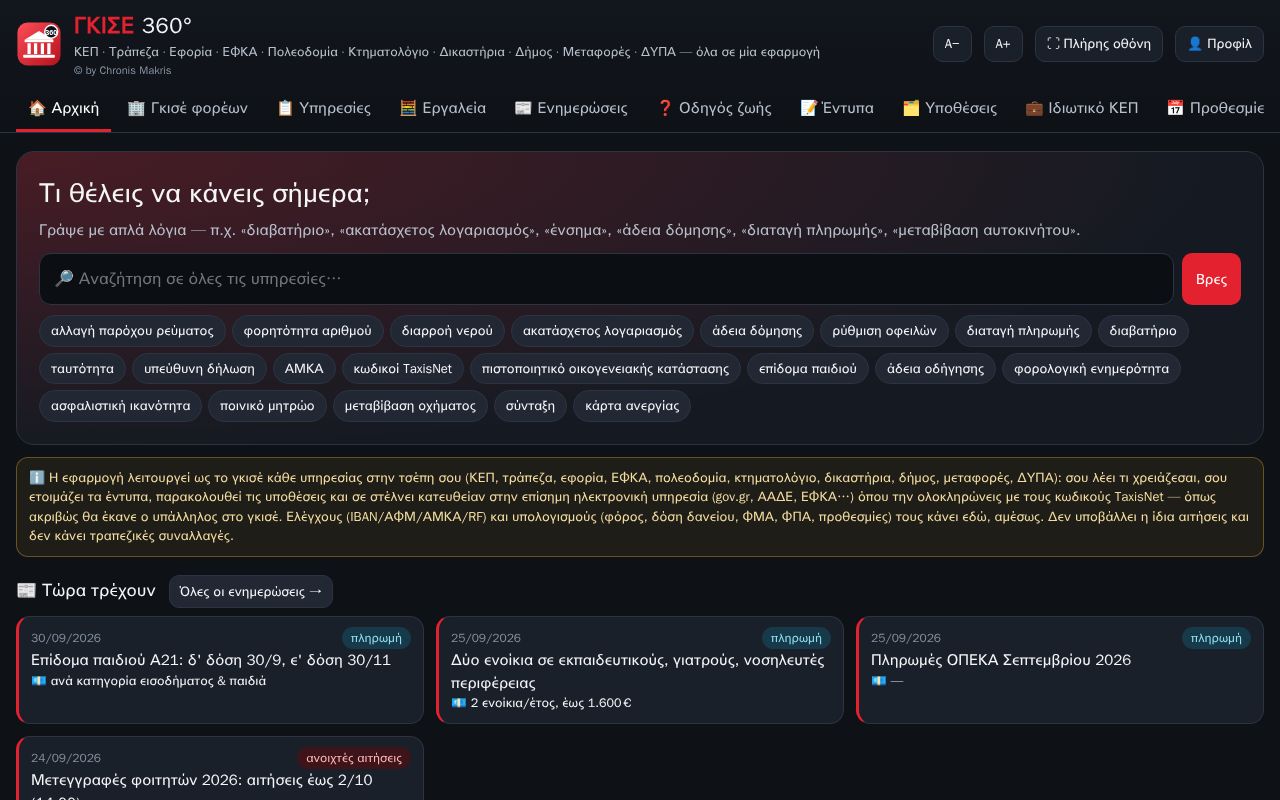Choose the κωδικοί TaxisNet chip
Screen dimensions: 1280x800
point(403,369)
